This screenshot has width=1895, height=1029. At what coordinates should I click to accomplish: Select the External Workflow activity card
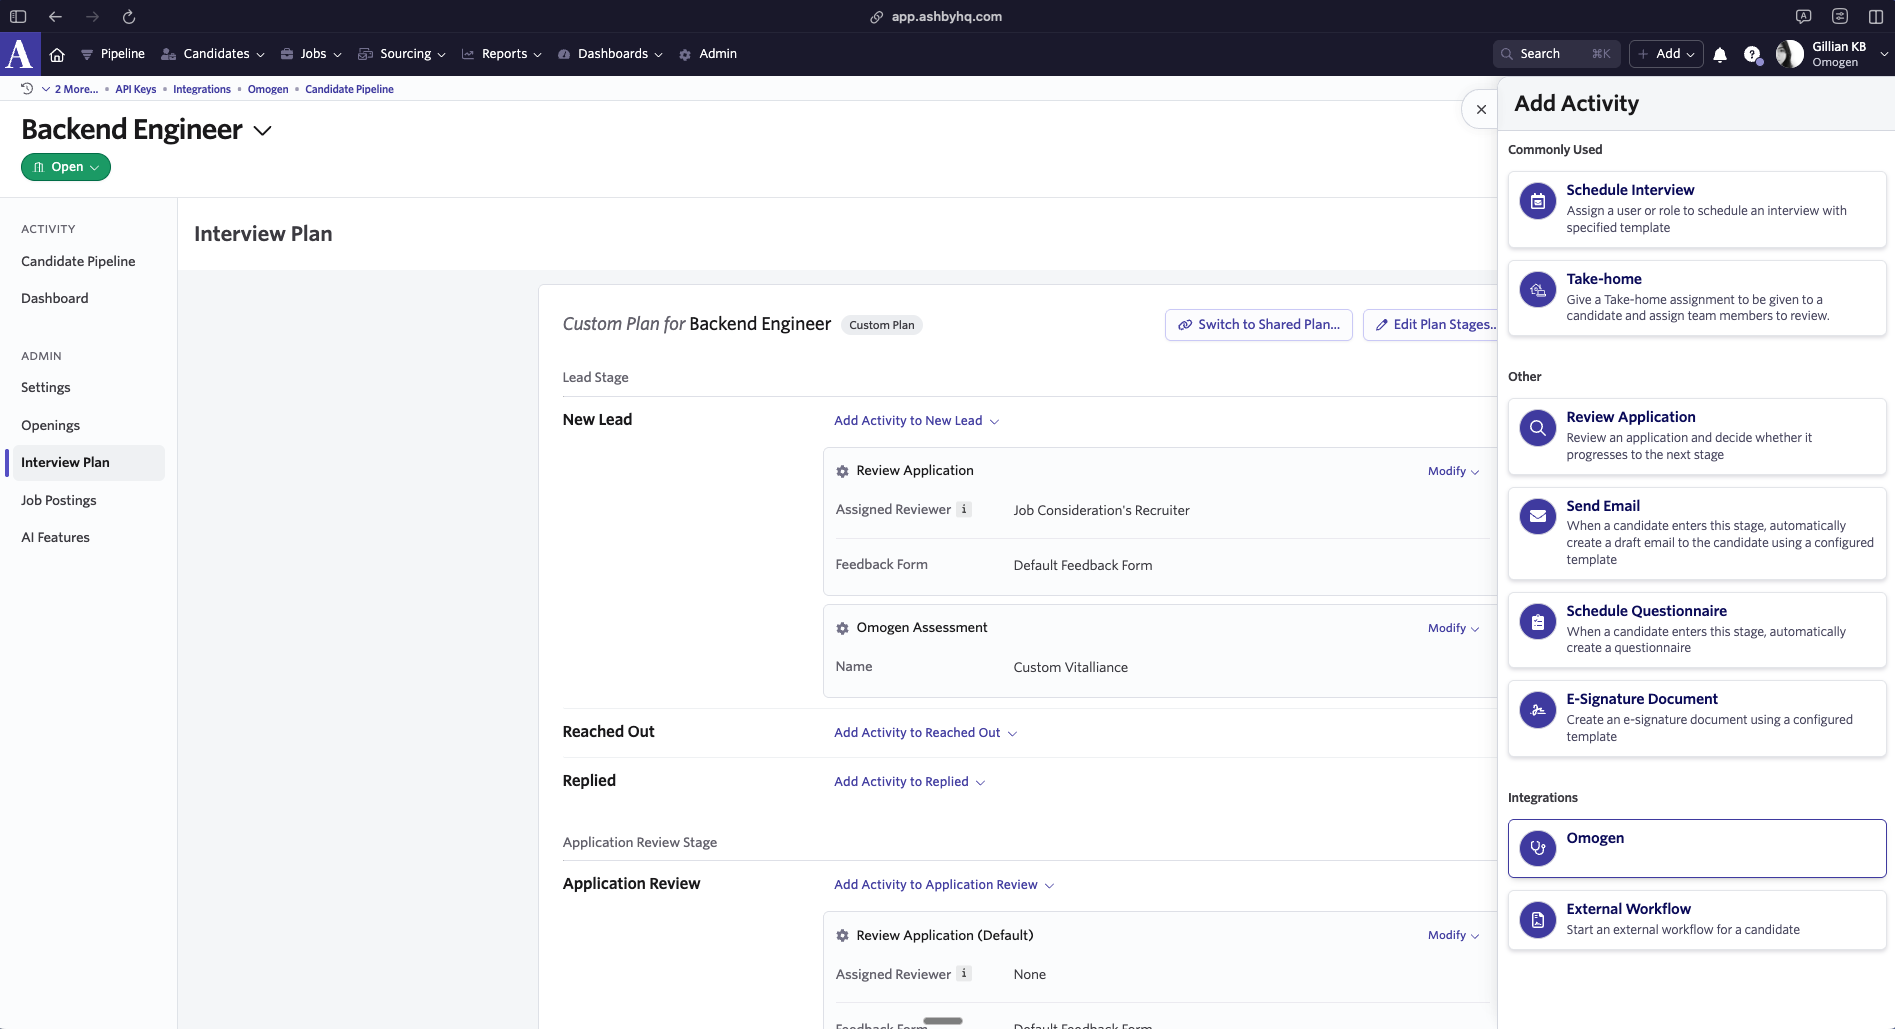(x=1696, y=919)
